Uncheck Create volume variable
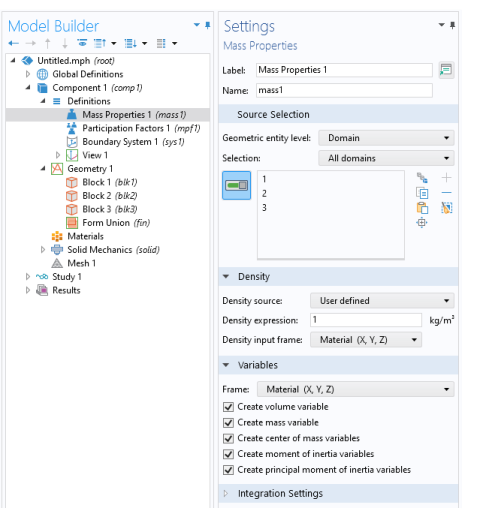This screenshot has width=486, height=517. (228, 407)
